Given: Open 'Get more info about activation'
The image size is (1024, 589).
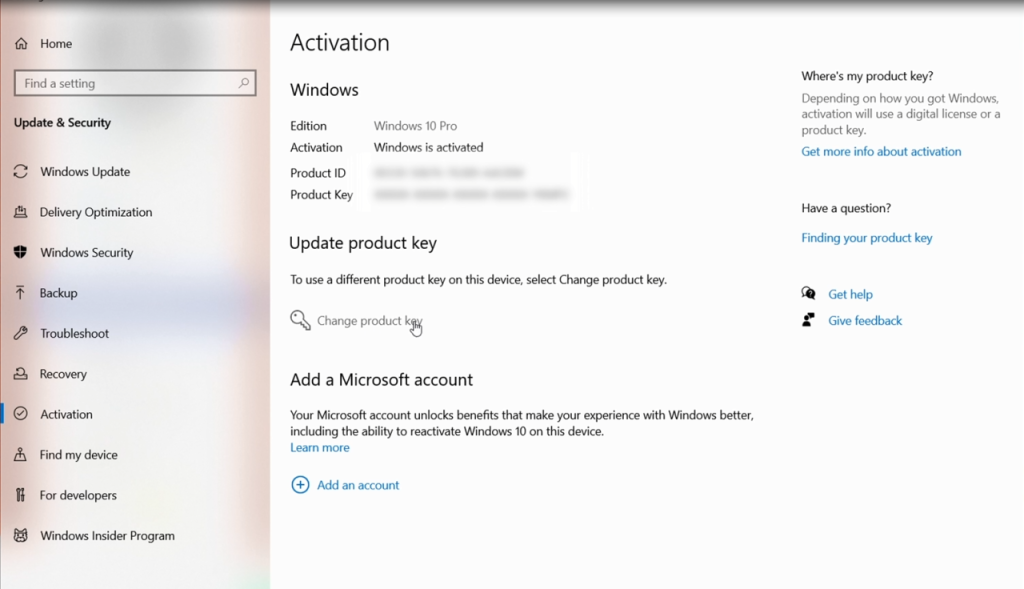Looking at the screenshot, I should coord(881,151).
